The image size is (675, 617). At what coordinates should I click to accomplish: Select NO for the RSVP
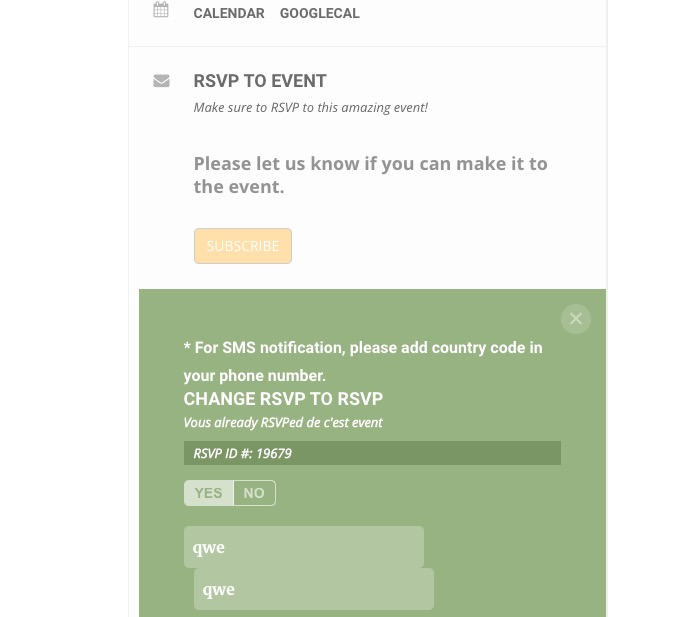coord(254,493)
